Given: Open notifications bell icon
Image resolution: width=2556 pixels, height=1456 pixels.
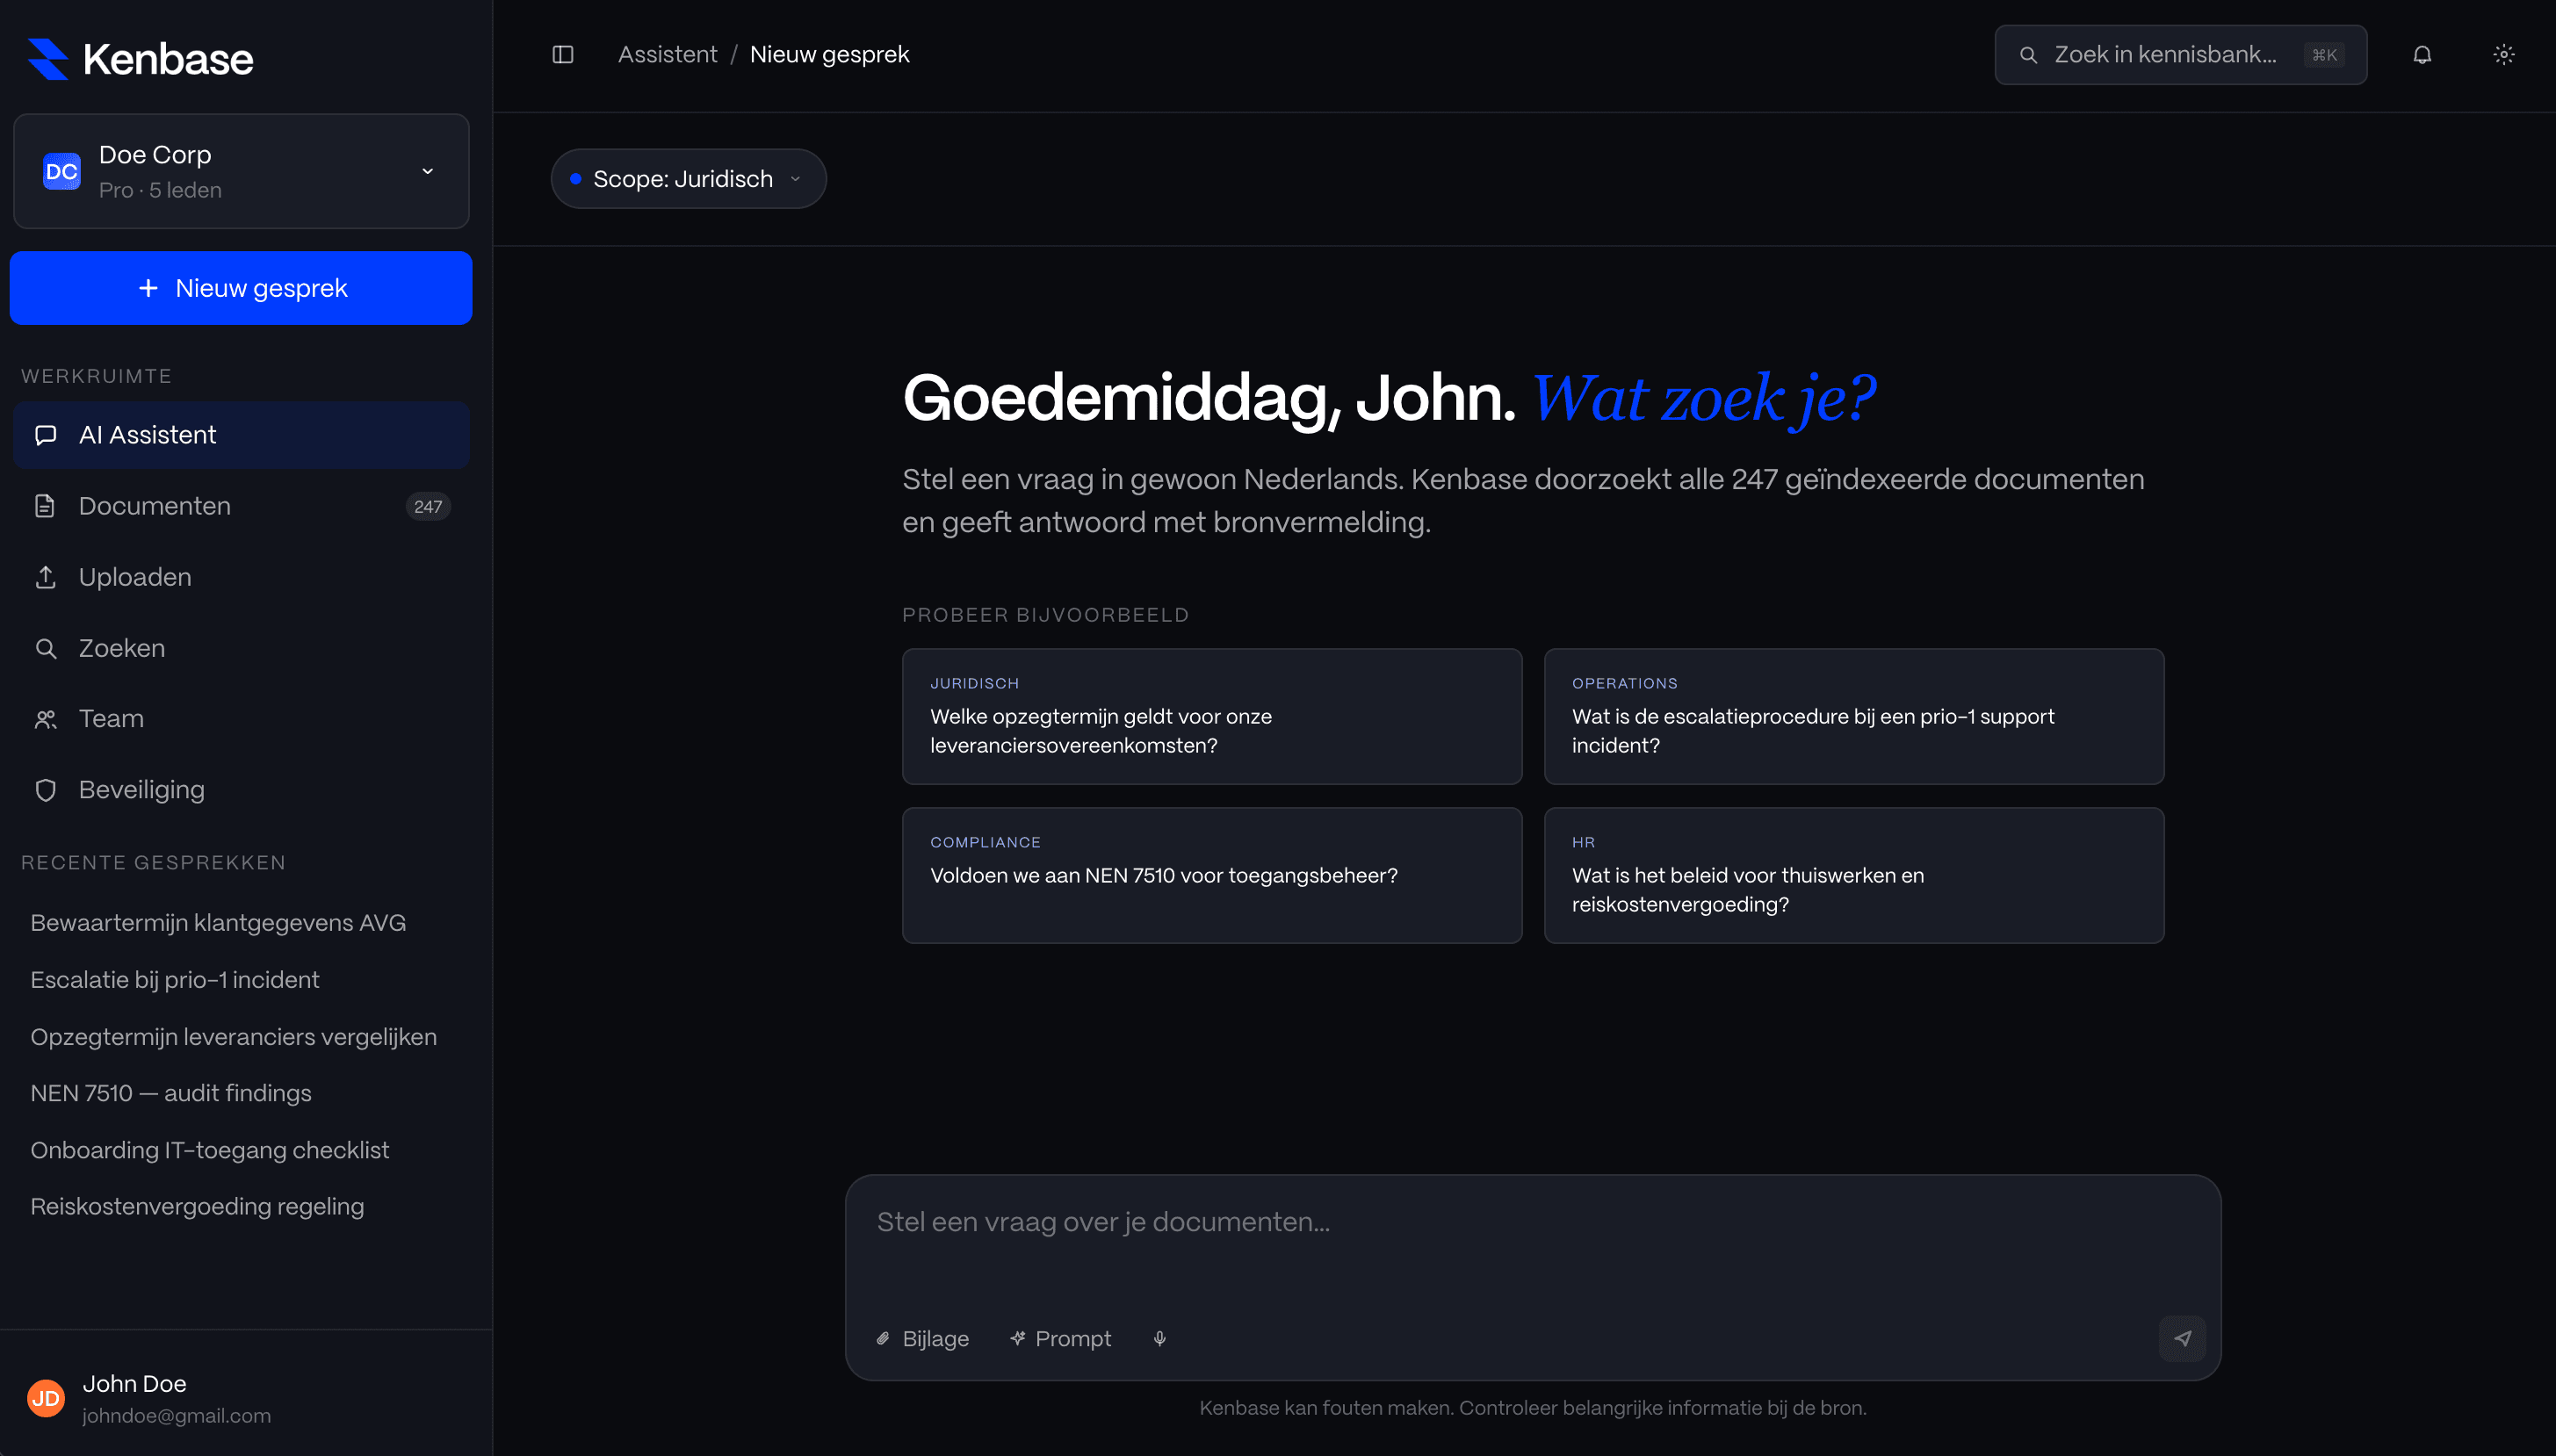Looking at the screenshot, I should [2421, 55].
